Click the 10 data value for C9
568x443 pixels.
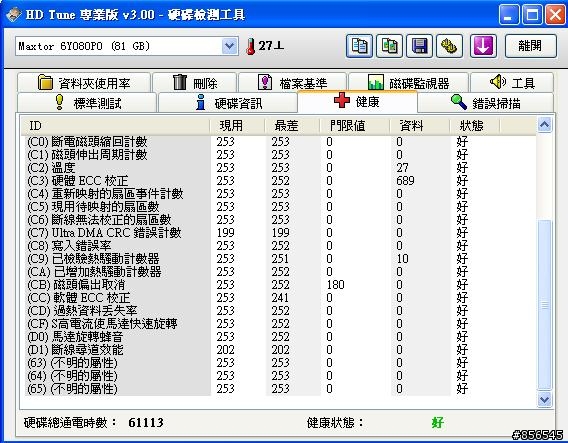pyautogui.click(x=402, y=259)
